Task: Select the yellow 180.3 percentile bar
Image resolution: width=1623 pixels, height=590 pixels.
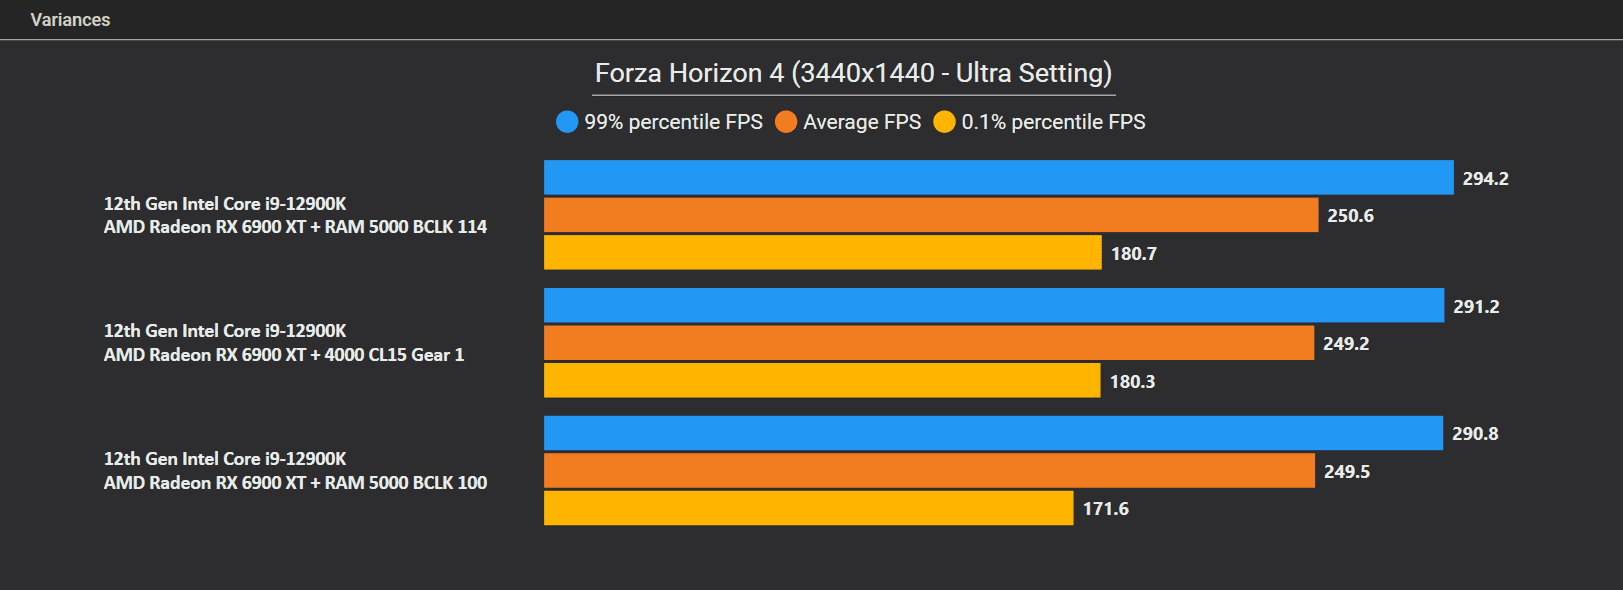Action: [822, 381]
